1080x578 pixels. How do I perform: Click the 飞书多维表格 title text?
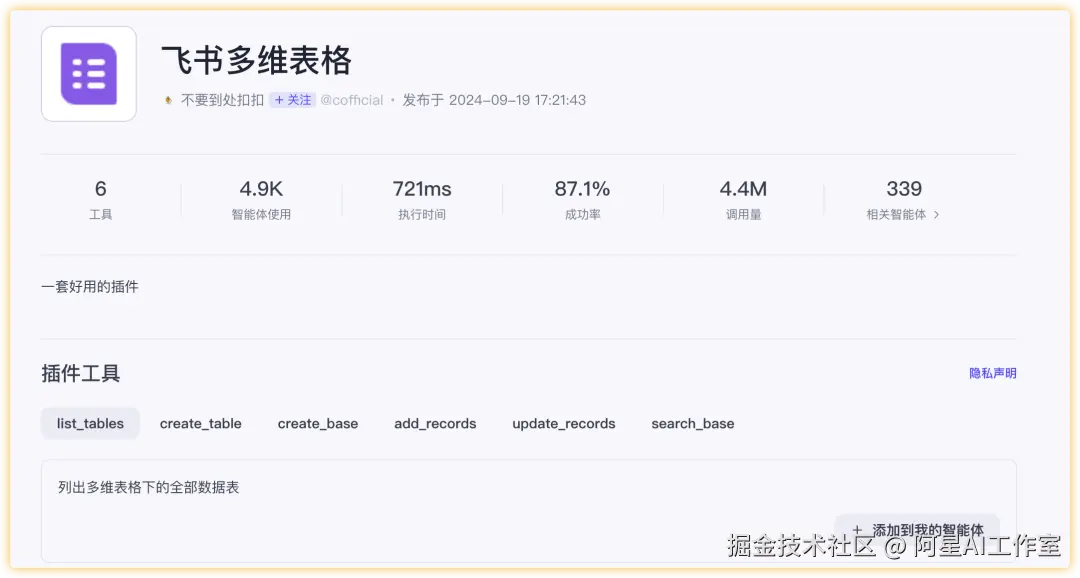click(256, 60)
